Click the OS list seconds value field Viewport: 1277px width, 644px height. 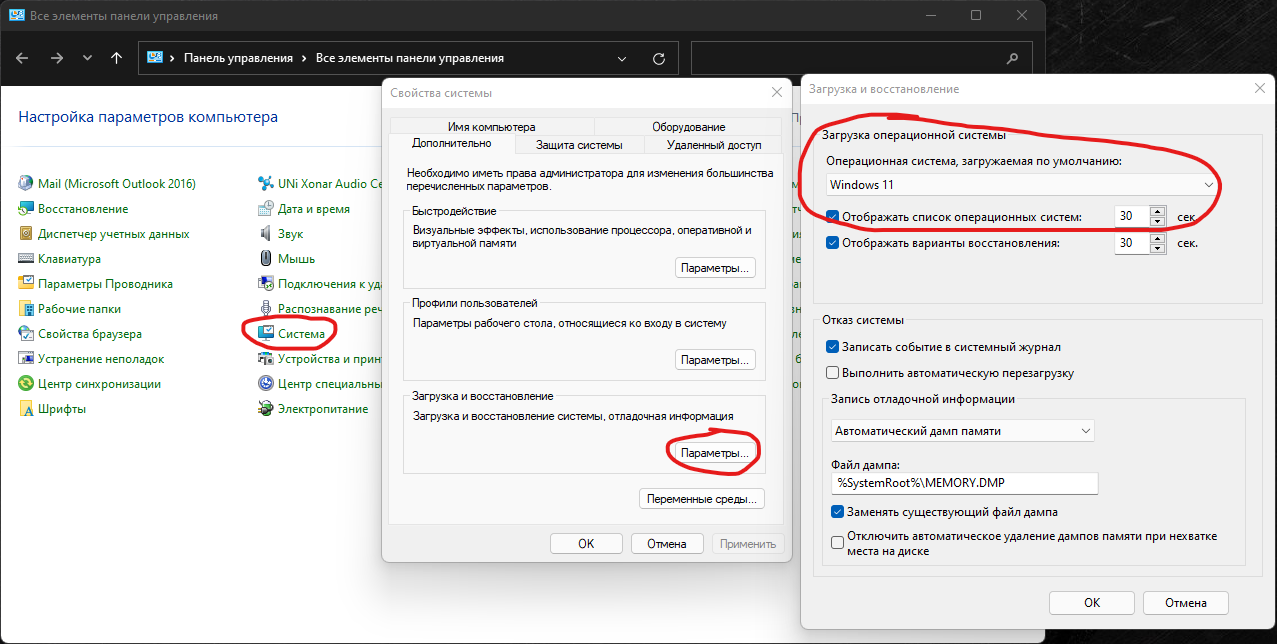coord(1132,217)
